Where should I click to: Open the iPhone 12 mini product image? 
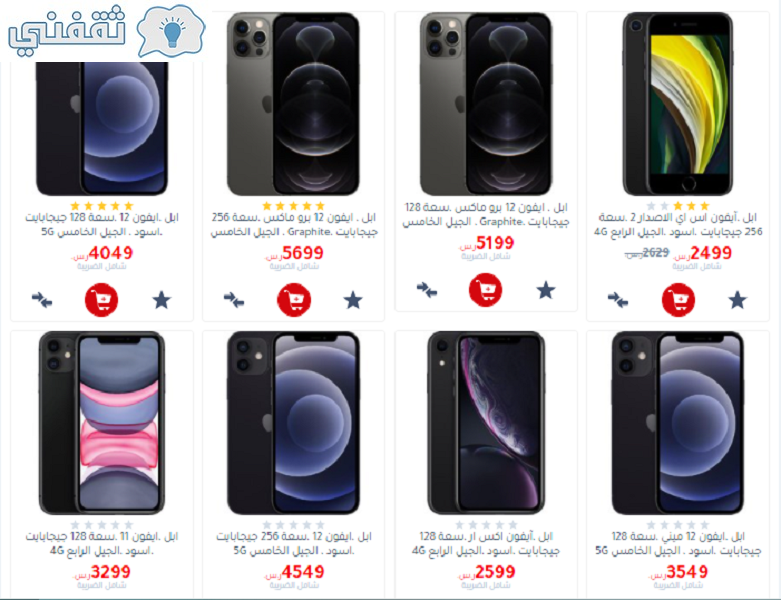678,423
